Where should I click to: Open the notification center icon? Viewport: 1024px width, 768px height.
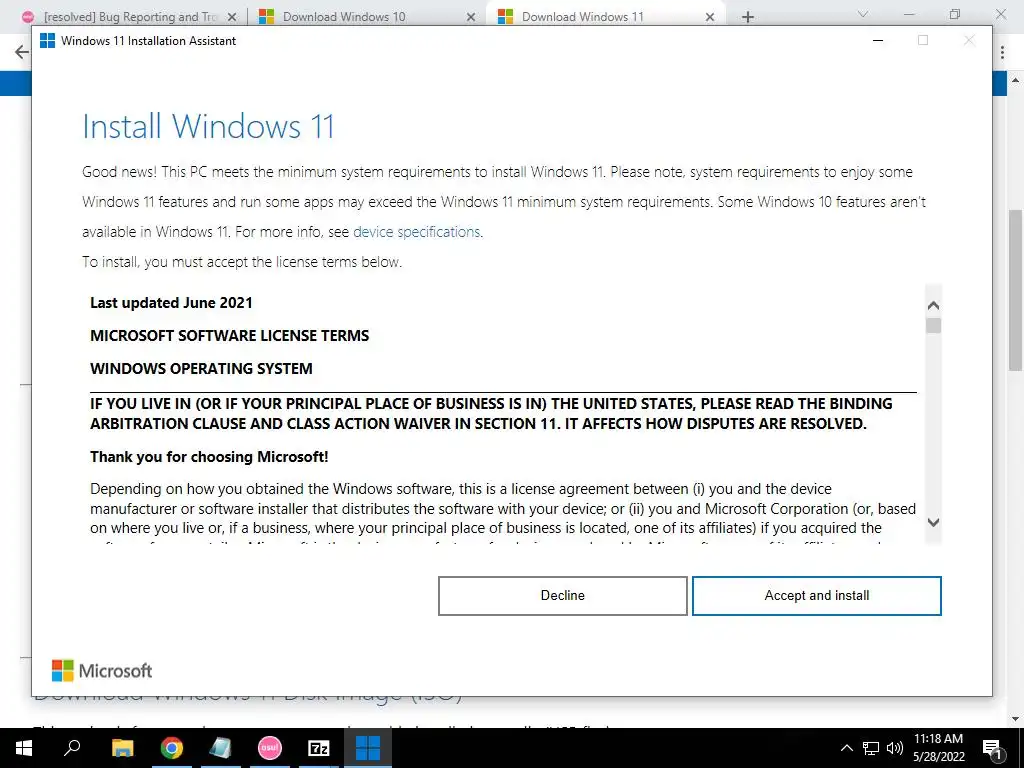(x=993, y=748)
